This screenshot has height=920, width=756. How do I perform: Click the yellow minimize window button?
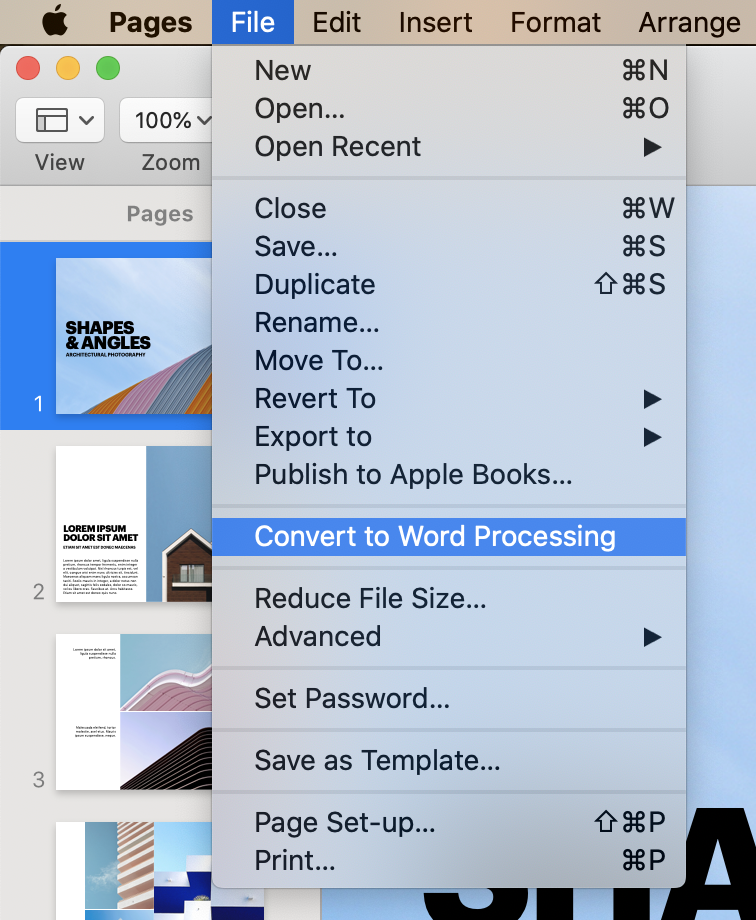pos(68,68)
